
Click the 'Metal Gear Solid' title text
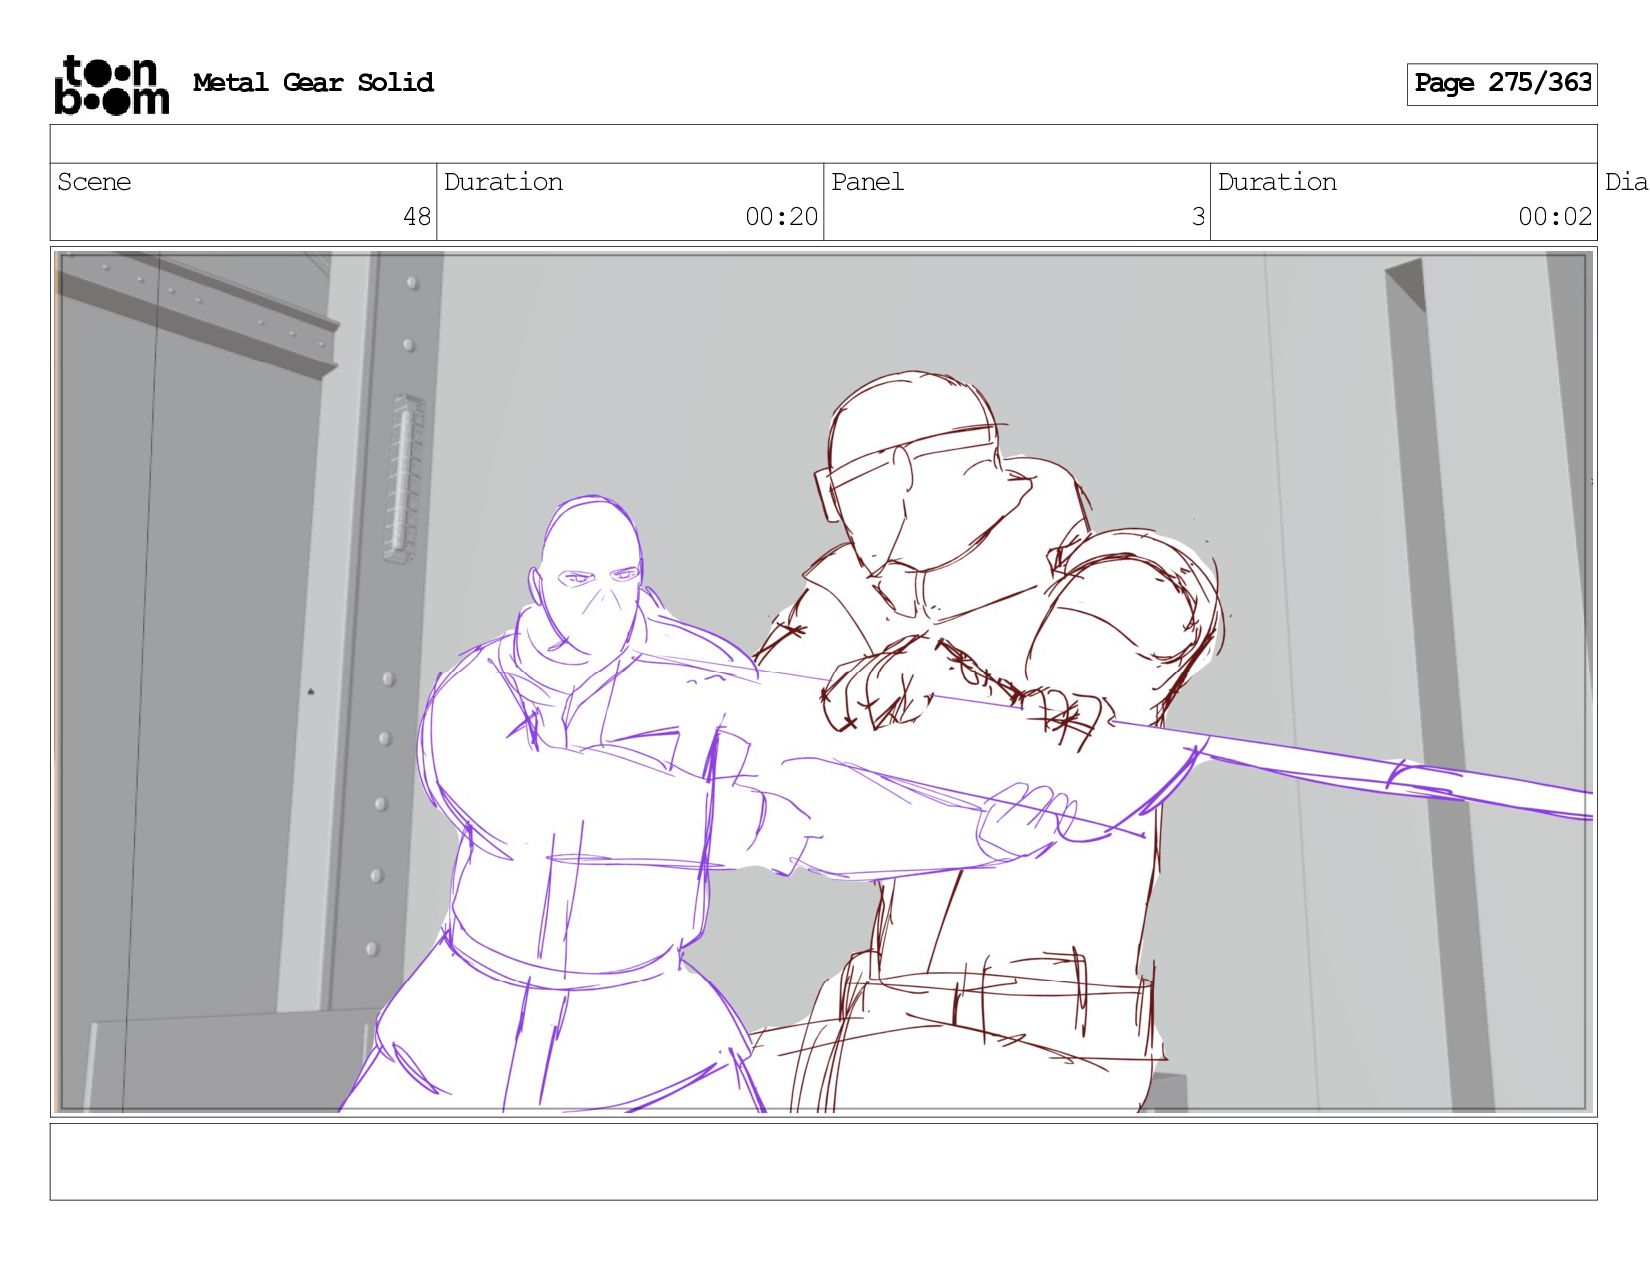pos(313,83)
